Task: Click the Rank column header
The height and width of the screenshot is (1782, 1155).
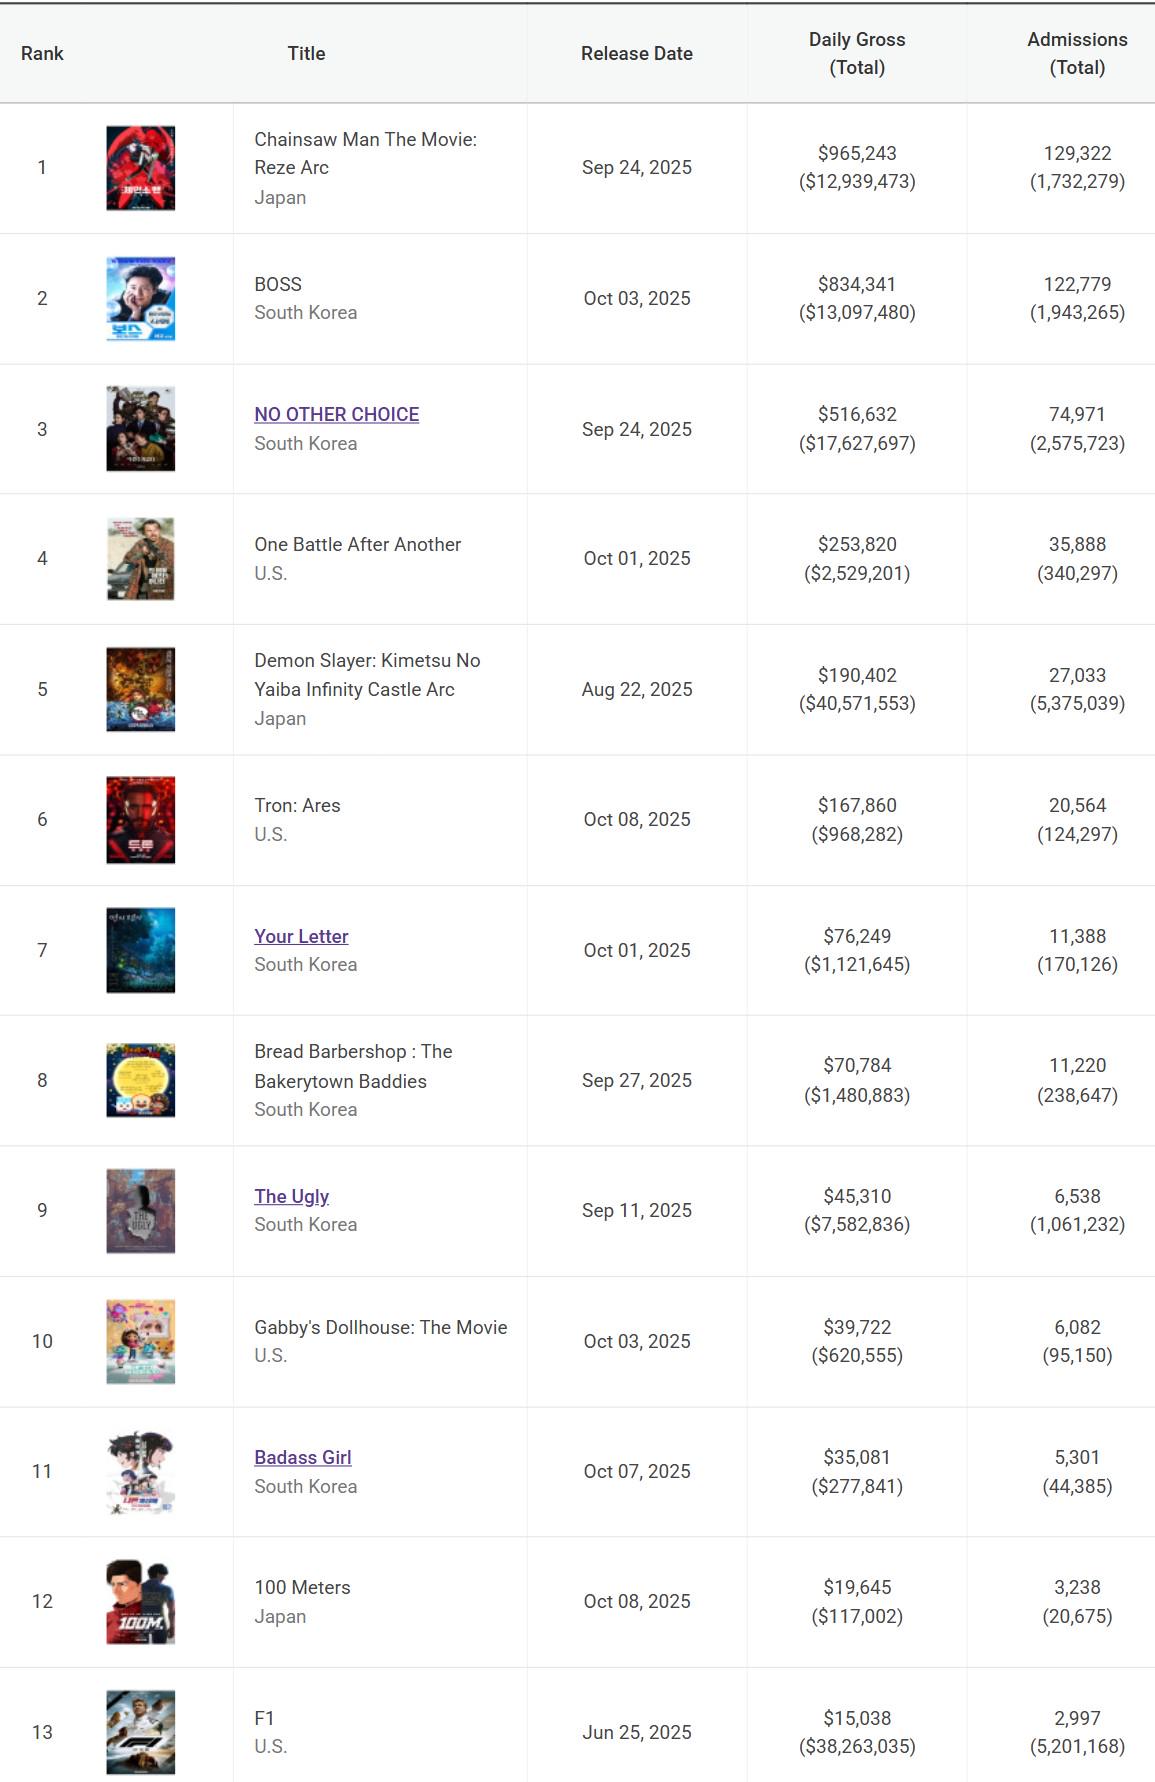Action: [42, 53]
